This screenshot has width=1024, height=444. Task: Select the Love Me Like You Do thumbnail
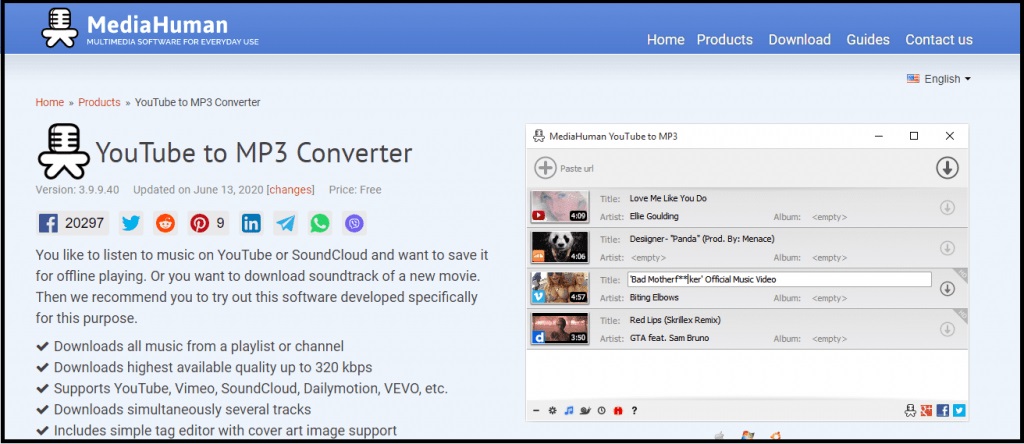pos(560,207)
